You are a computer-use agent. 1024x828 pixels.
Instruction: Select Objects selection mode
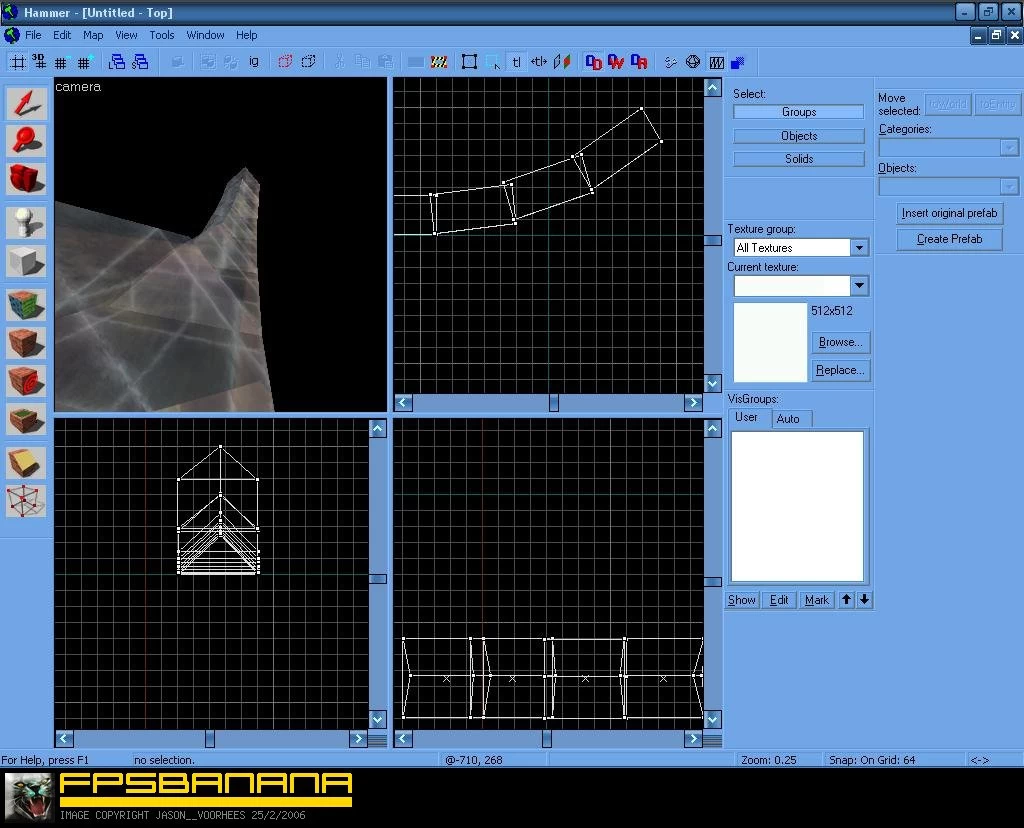799,136
